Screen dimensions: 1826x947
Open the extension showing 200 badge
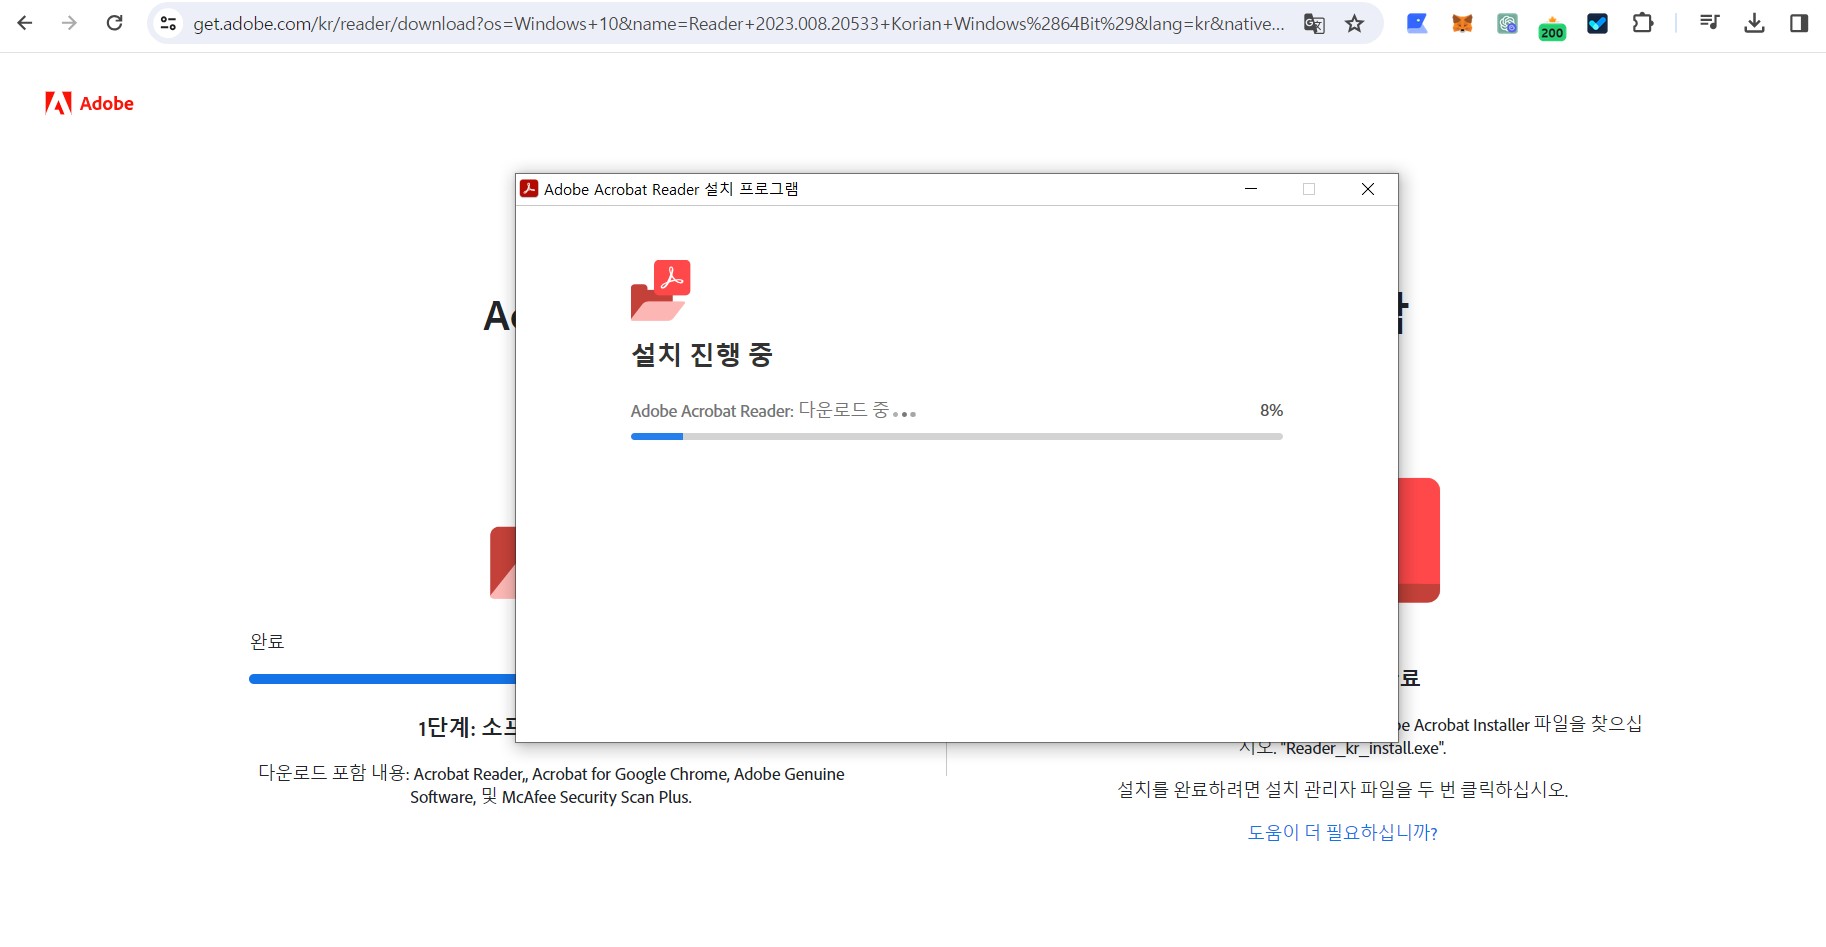click(x=1552, y=27)
